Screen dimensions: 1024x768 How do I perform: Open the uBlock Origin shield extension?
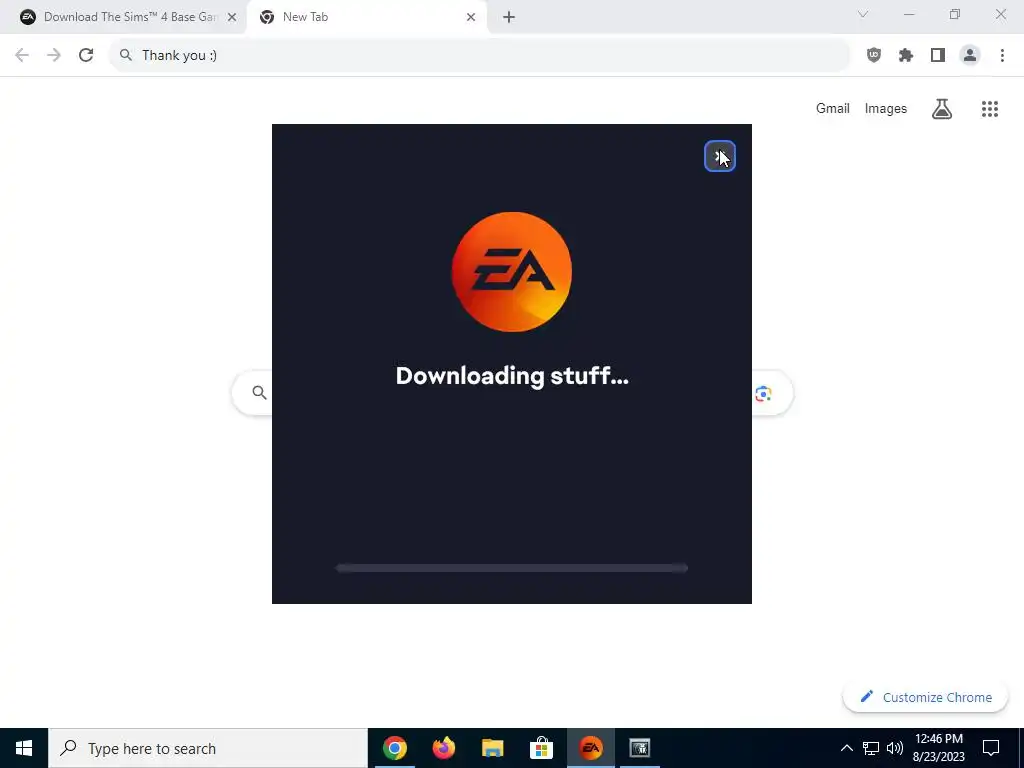pyautogui.click(x=874, y=55)
